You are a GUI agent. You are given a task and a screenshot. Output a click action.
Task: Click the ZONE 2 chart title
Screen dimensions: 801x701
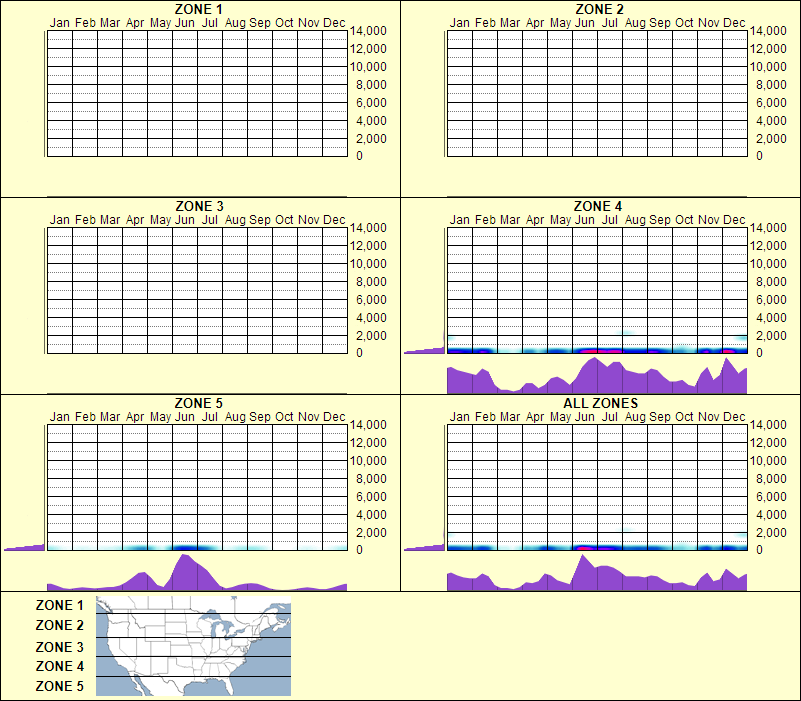[598, 9]
